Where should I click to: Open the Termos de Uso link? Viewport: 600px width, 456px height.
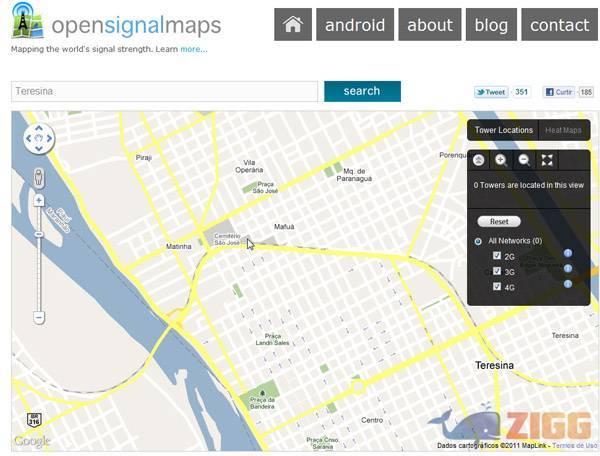(574, 446)
